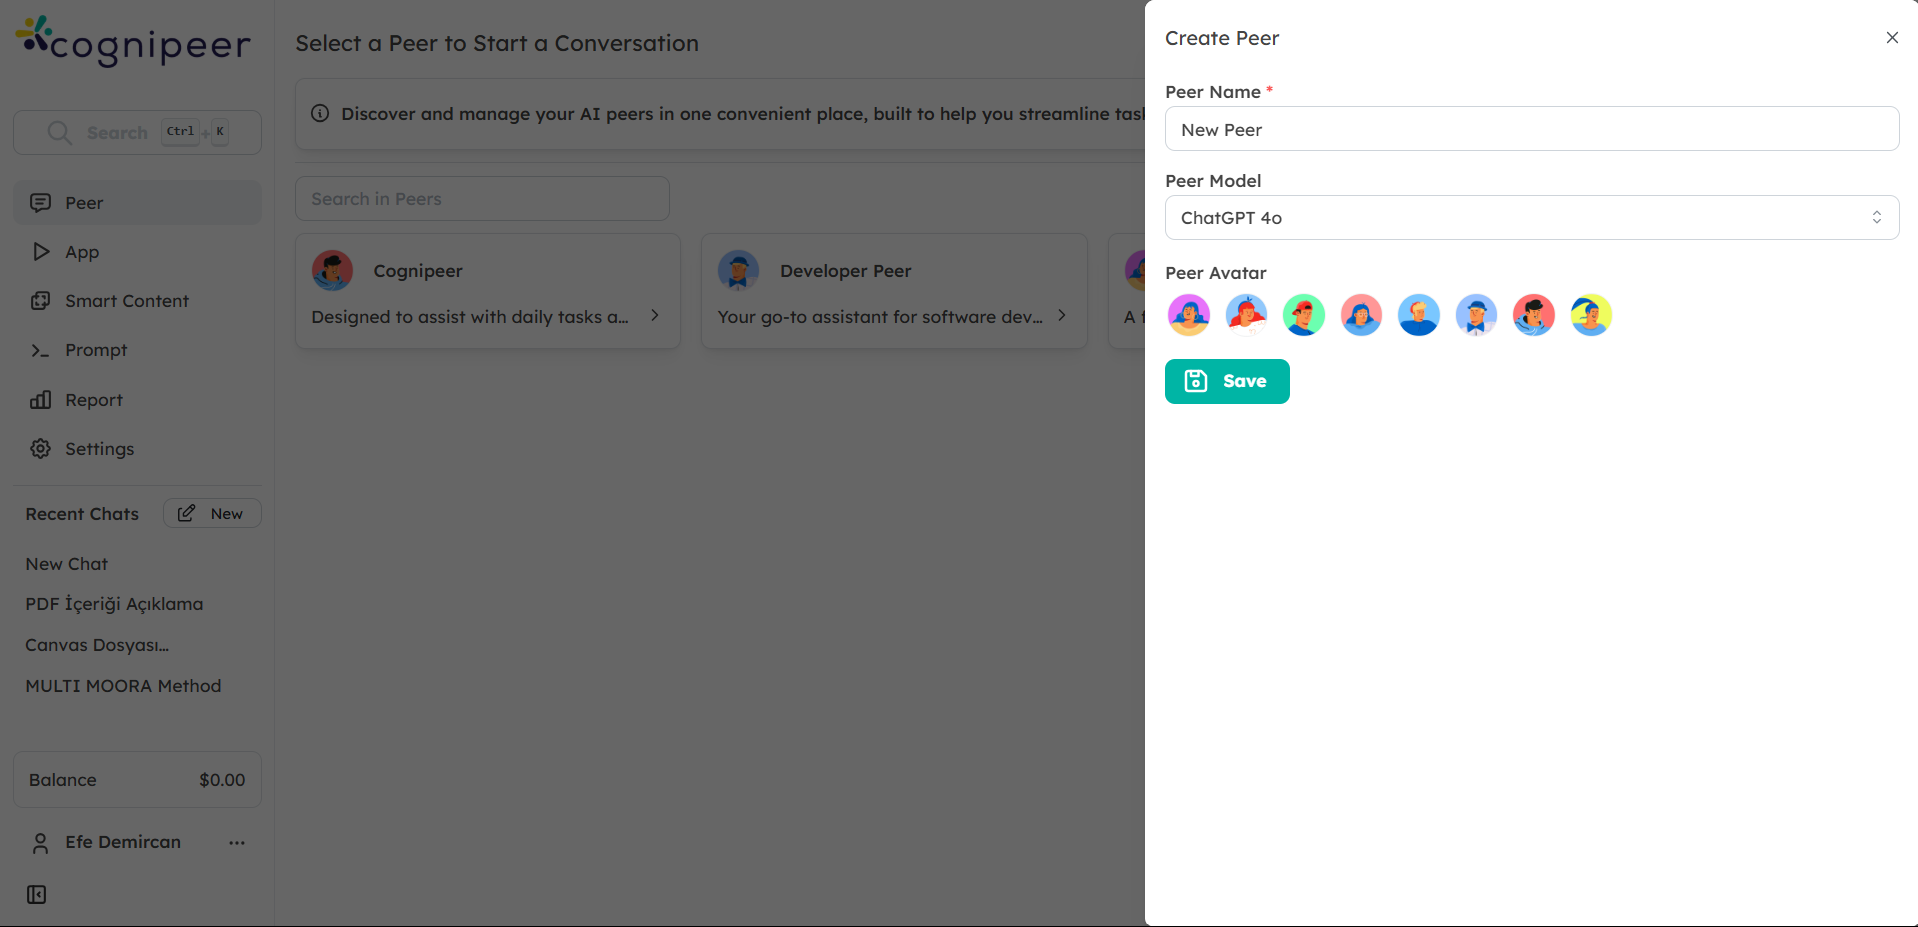This screenshot has width=1918, height=927.
Task: Click the cognipeer logo
Action: (x=132, y=41)
